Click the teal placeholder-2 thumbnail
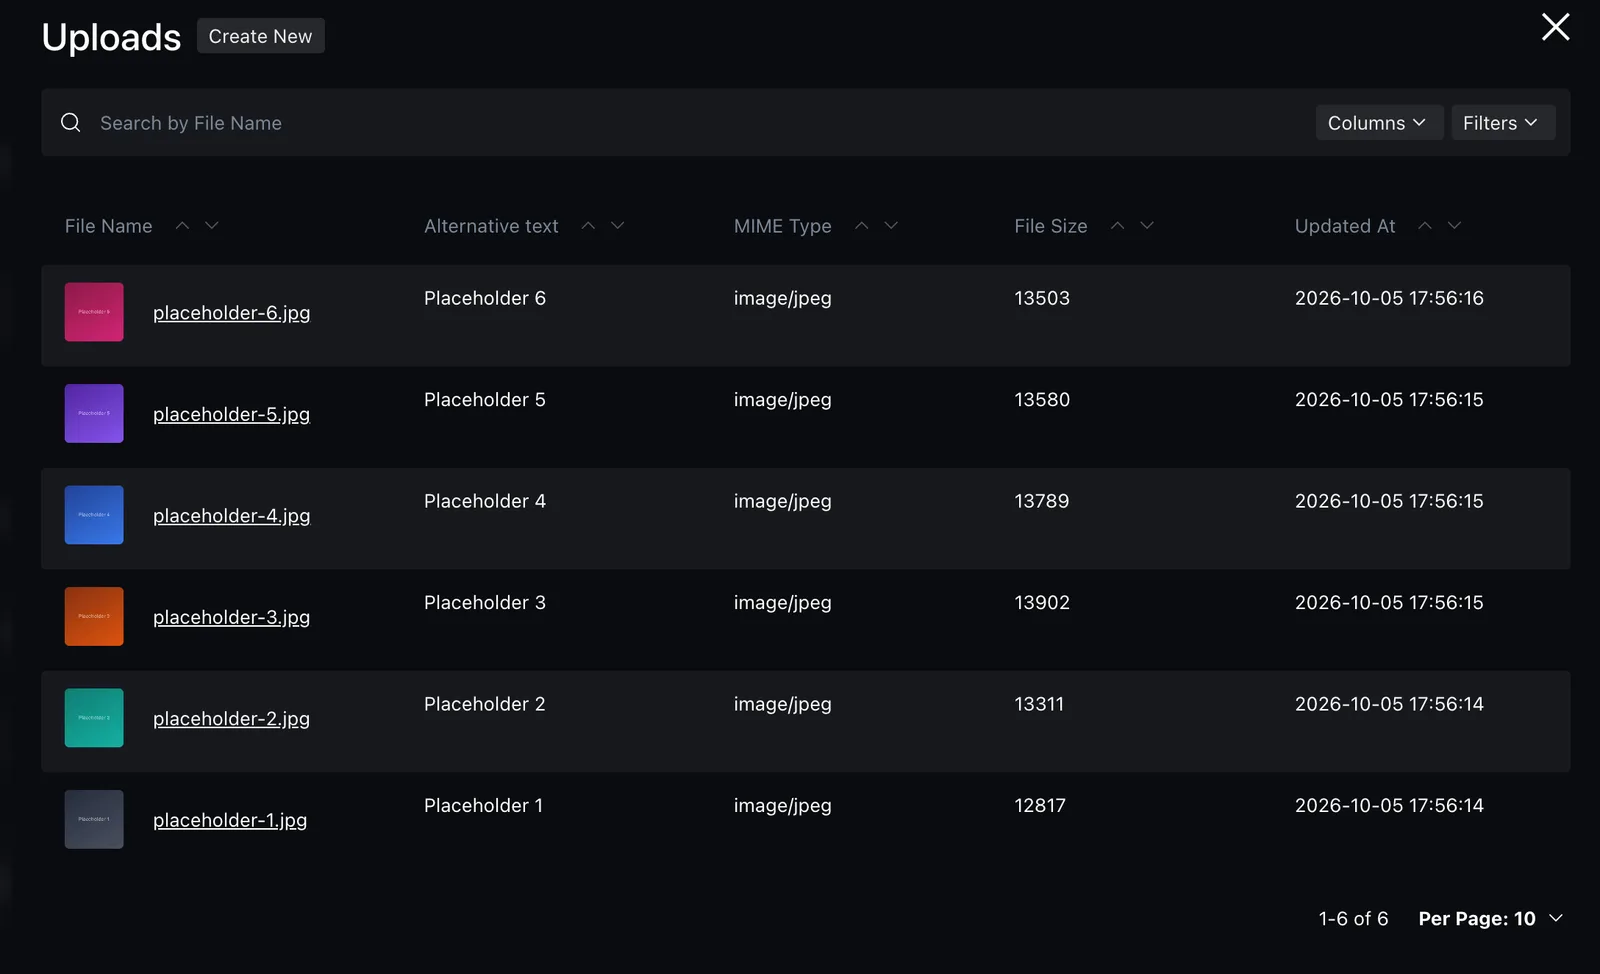Image resolution: width=1600 pixels, height=974 pixels. (94, 718)
